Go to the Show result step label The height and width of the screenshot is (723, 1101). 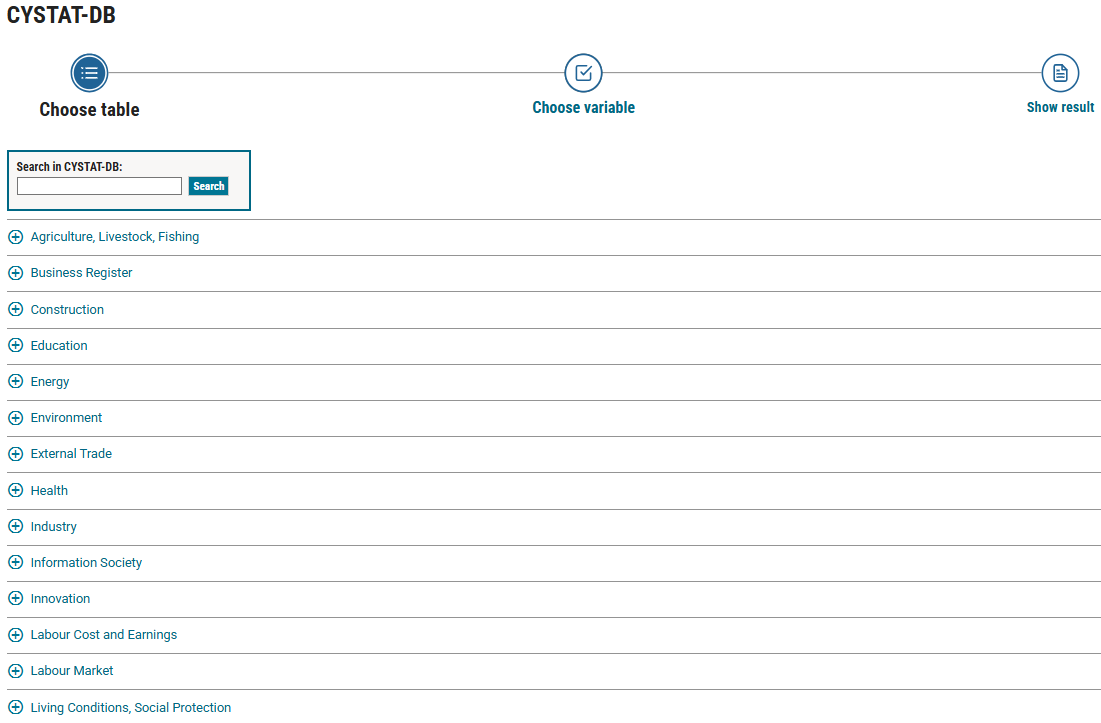point(1060,107)
